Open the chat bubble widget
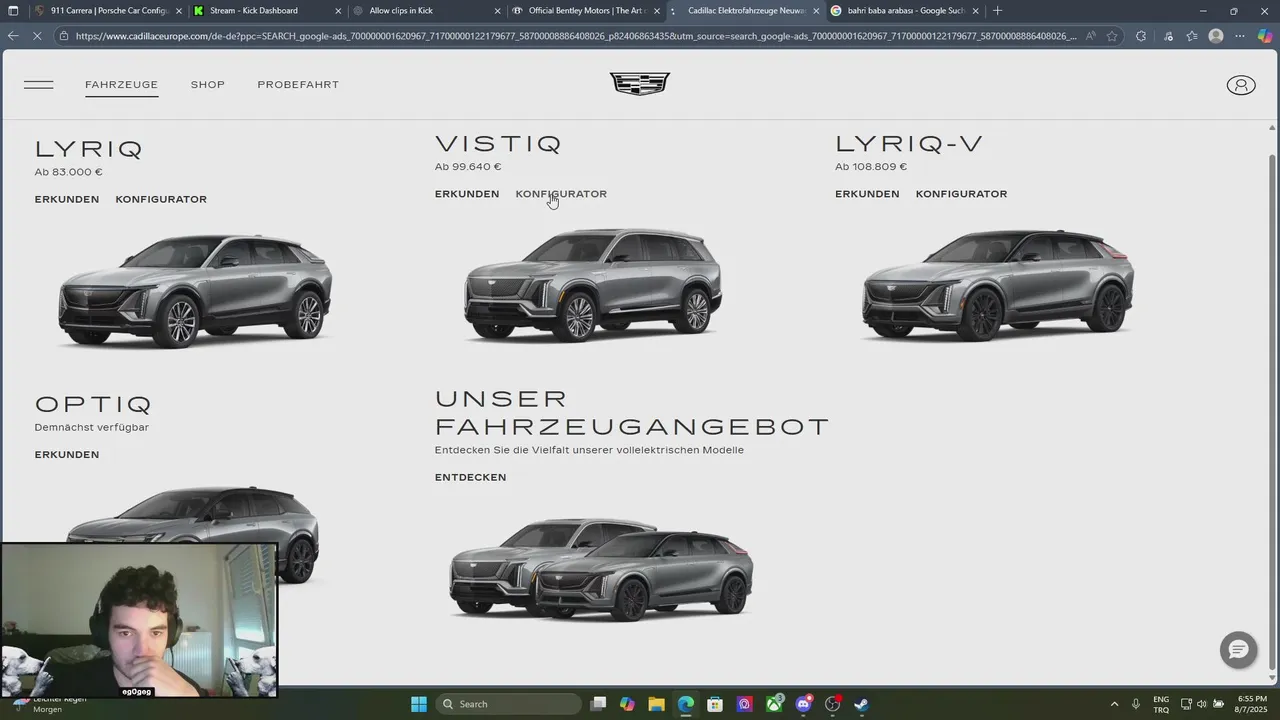Image resolution: width=1280 pixels, height=720 pixels. 1238,650
